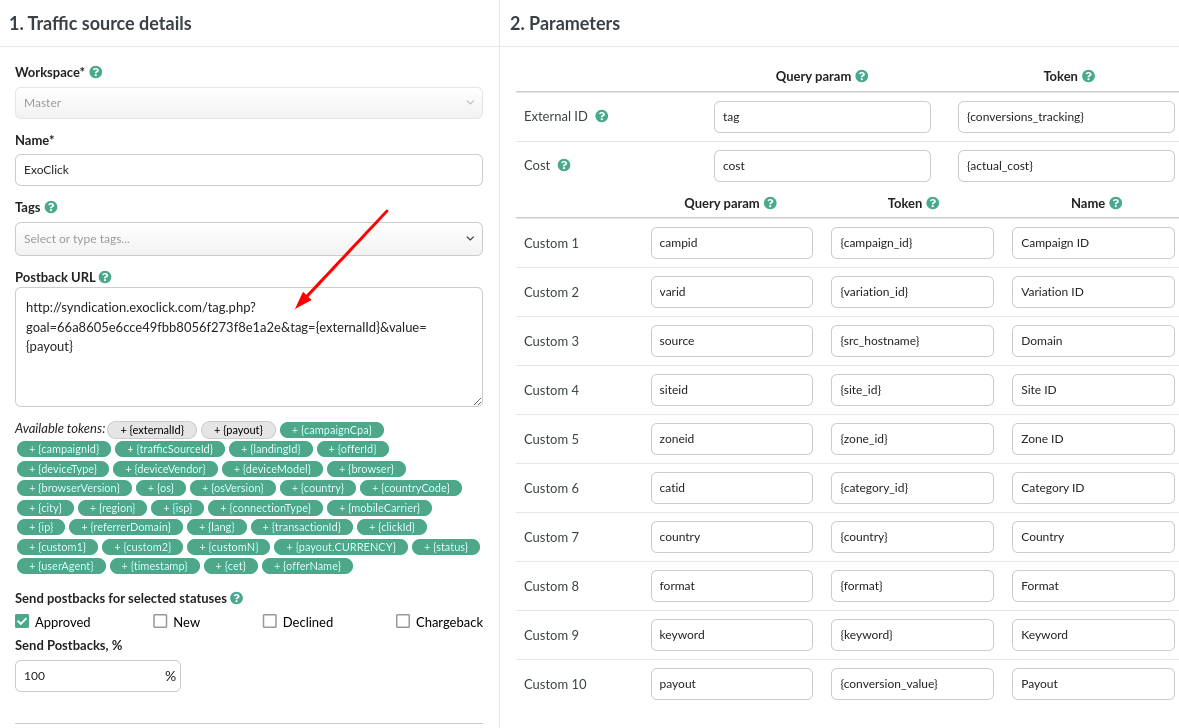Open the Postback URL help tooltip icon
The width and height of the screenshot is (1179, 728).
click(105, 277)
